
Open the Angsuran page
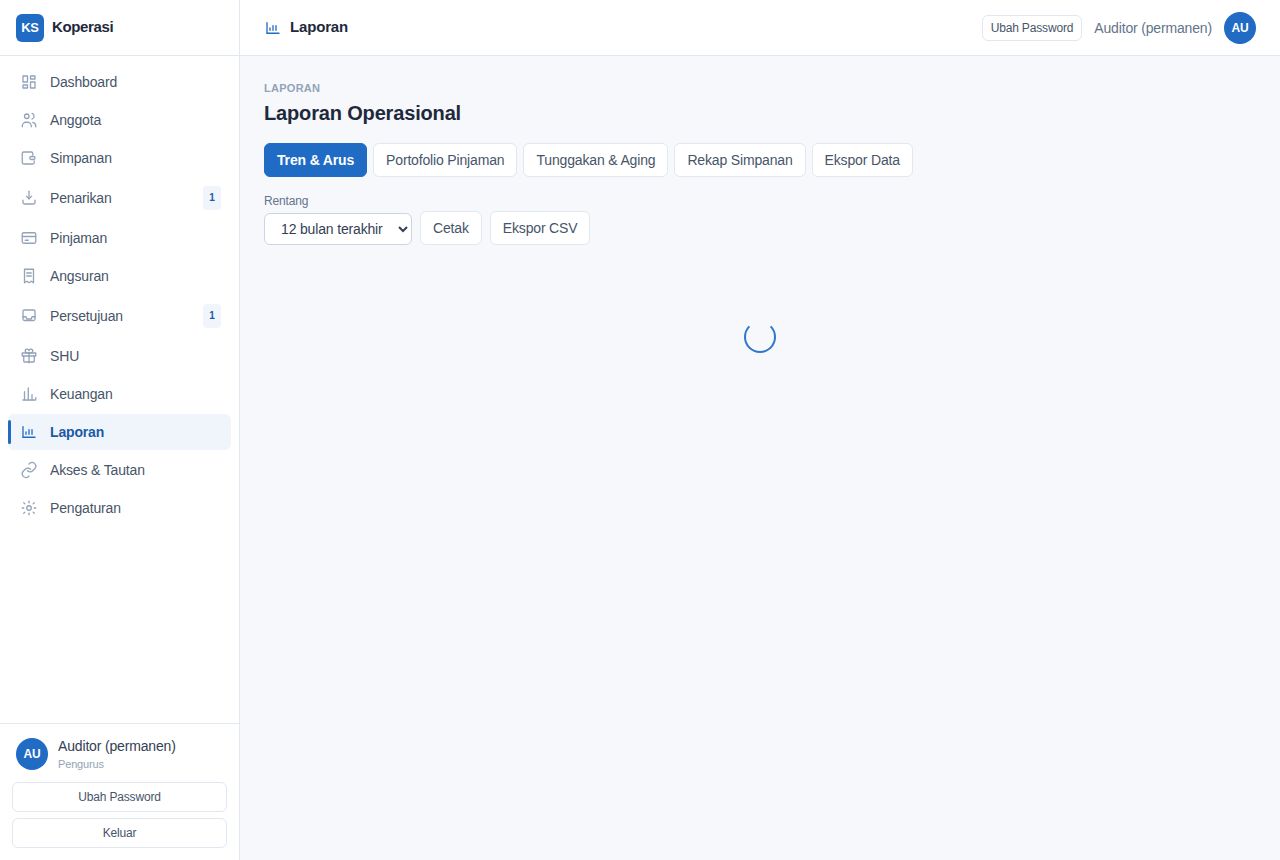pyautogui.click(x=119, y=276)
